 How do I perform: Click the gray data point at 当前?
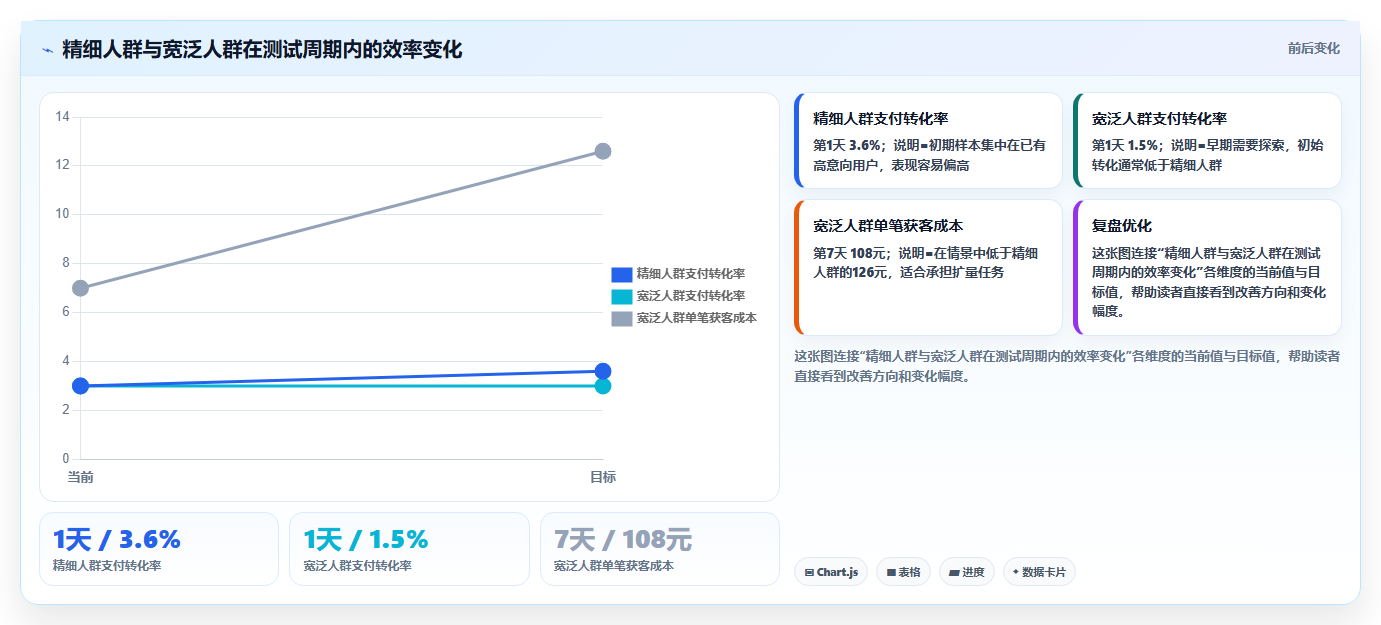pyautogui.click(x=81, y=288)
